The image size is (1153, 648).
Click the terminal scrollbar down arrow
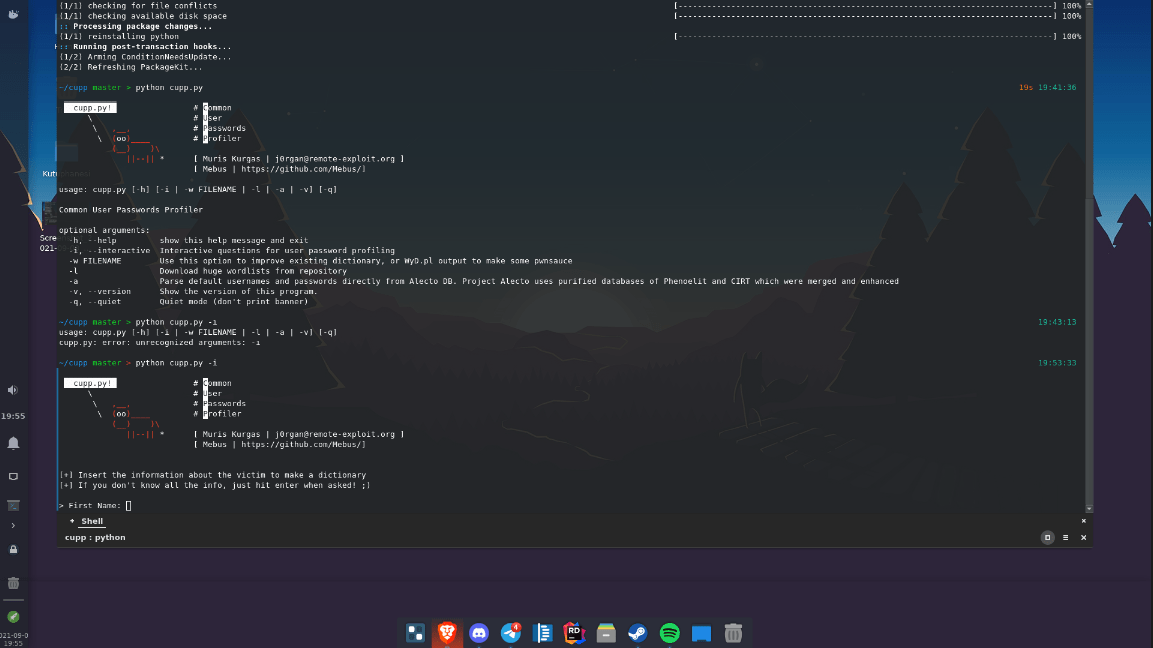1089,508
